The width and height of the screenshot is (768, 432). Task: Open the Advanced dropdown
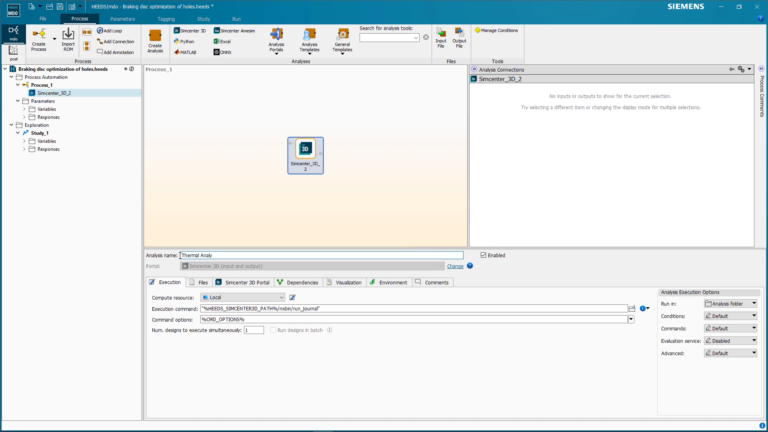click(730, 353)
